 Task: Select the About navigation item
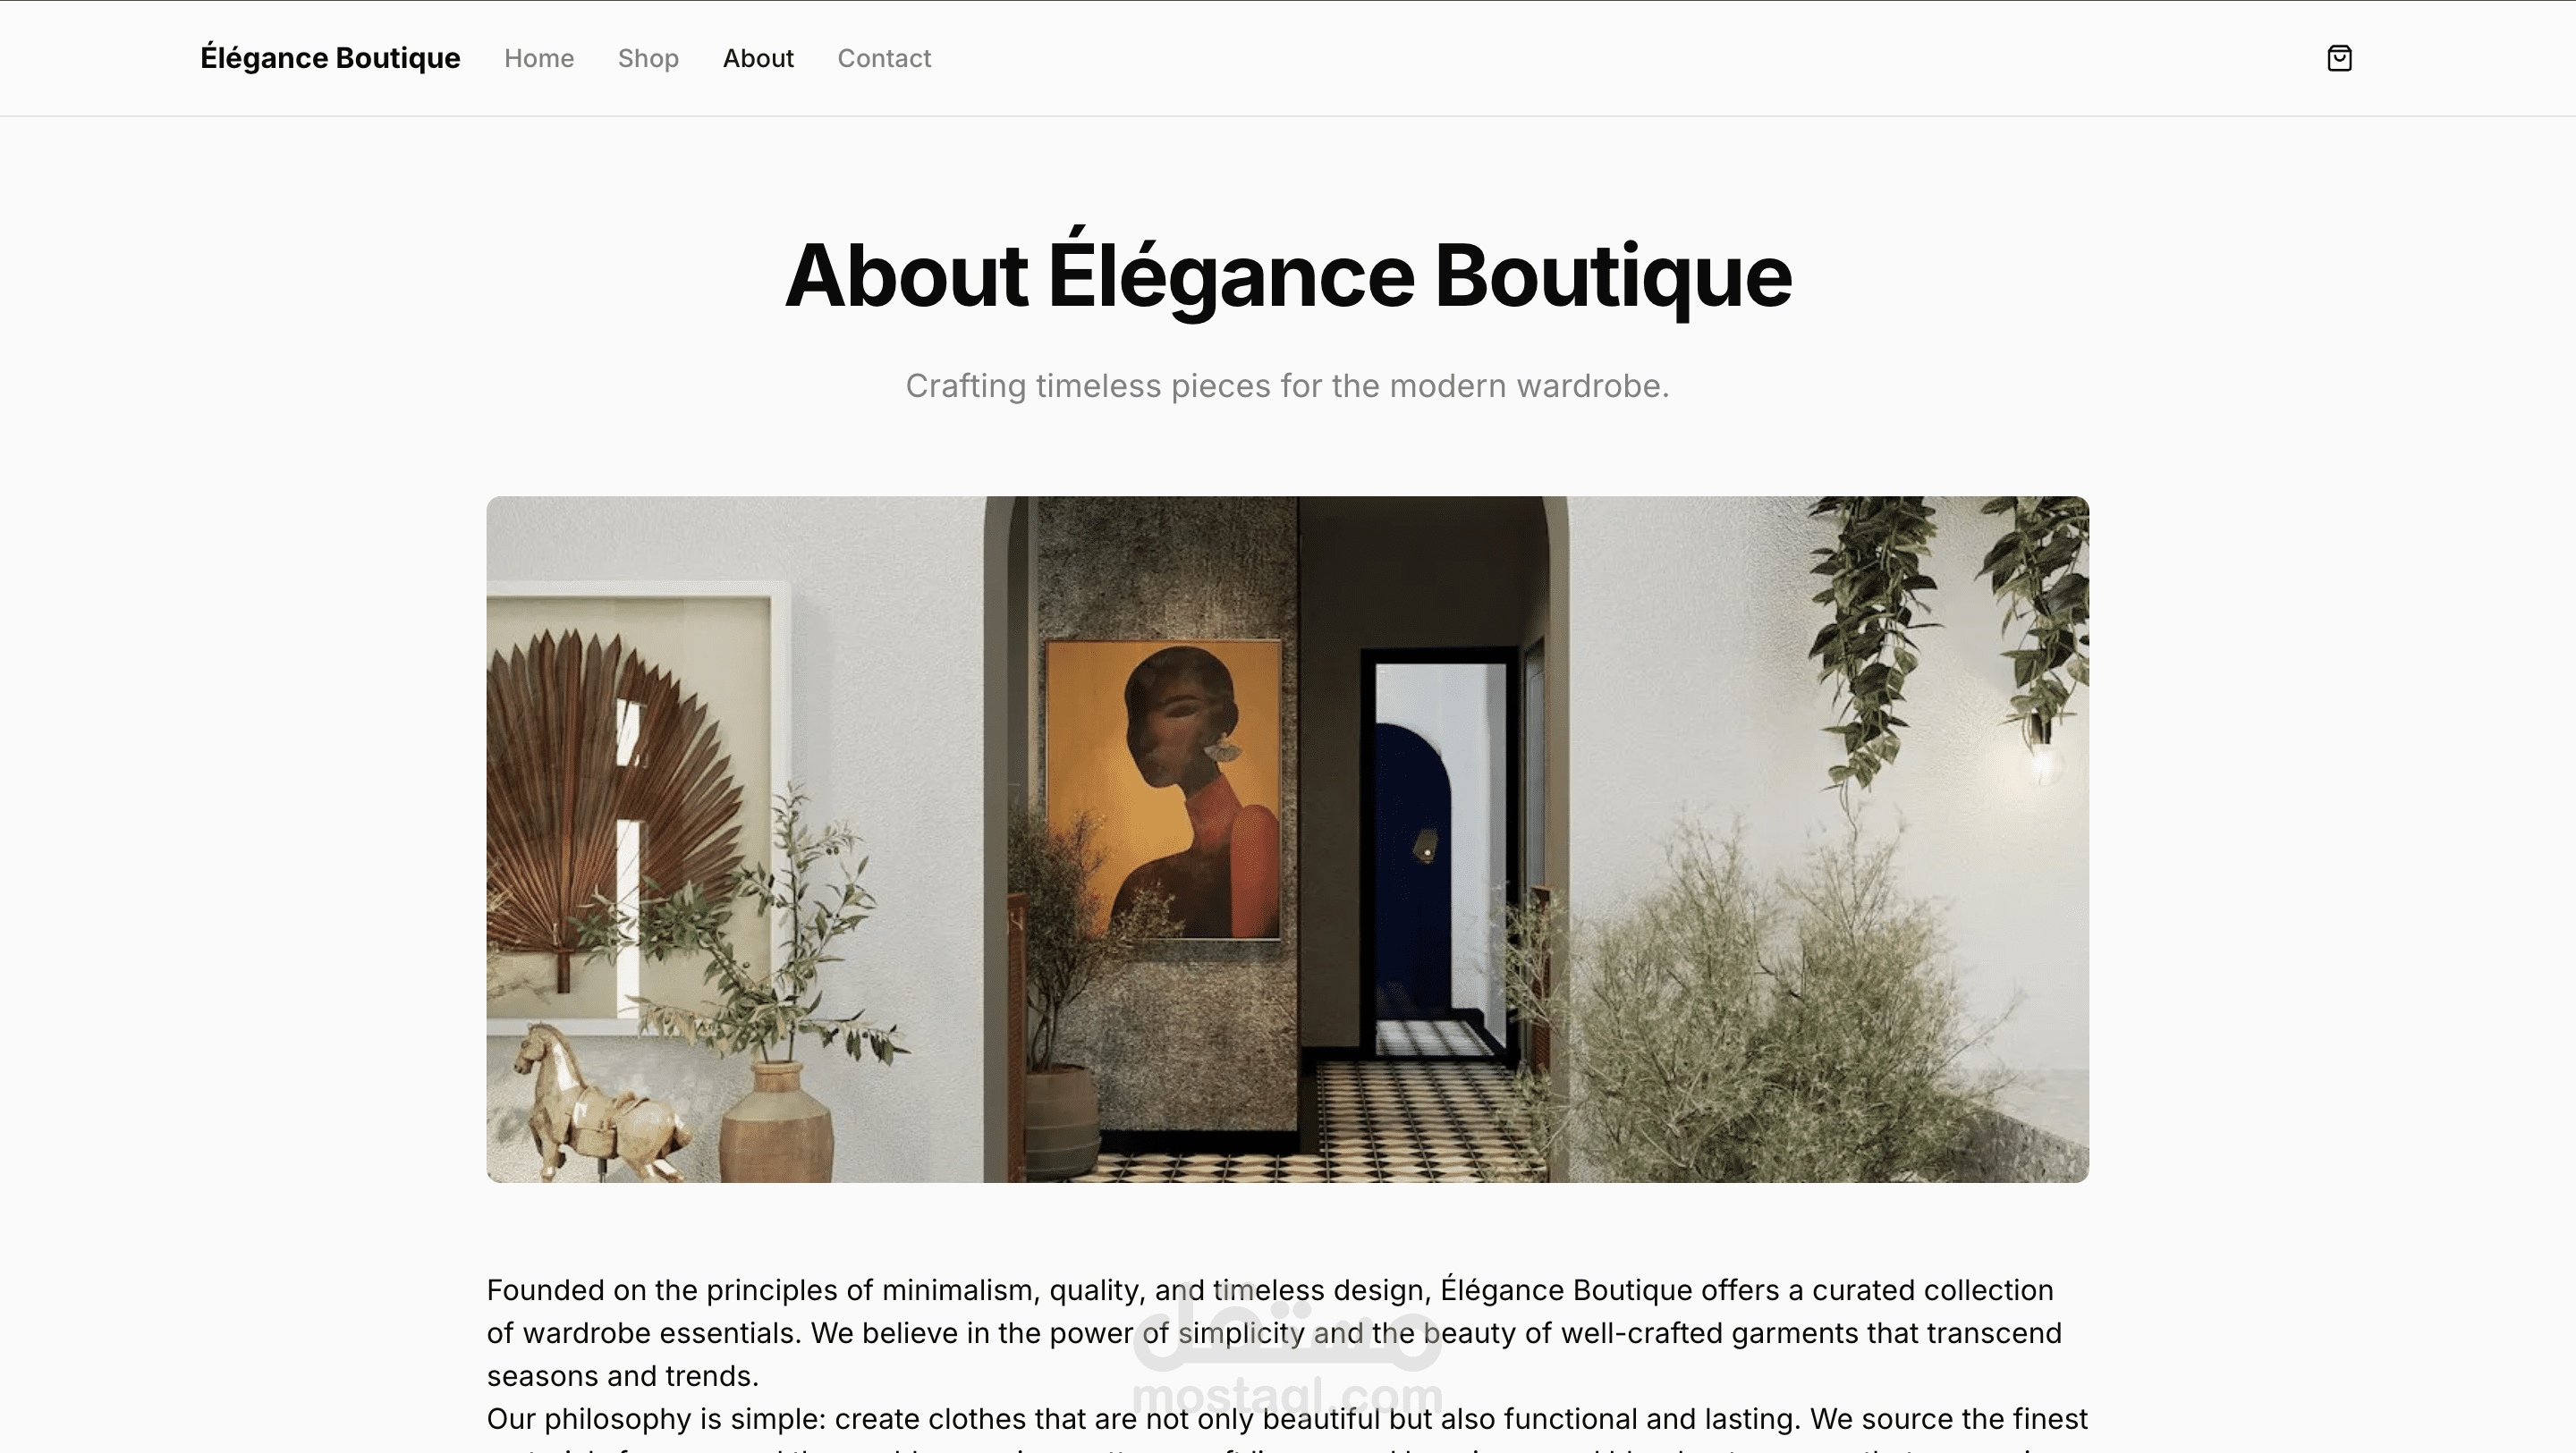758,58
